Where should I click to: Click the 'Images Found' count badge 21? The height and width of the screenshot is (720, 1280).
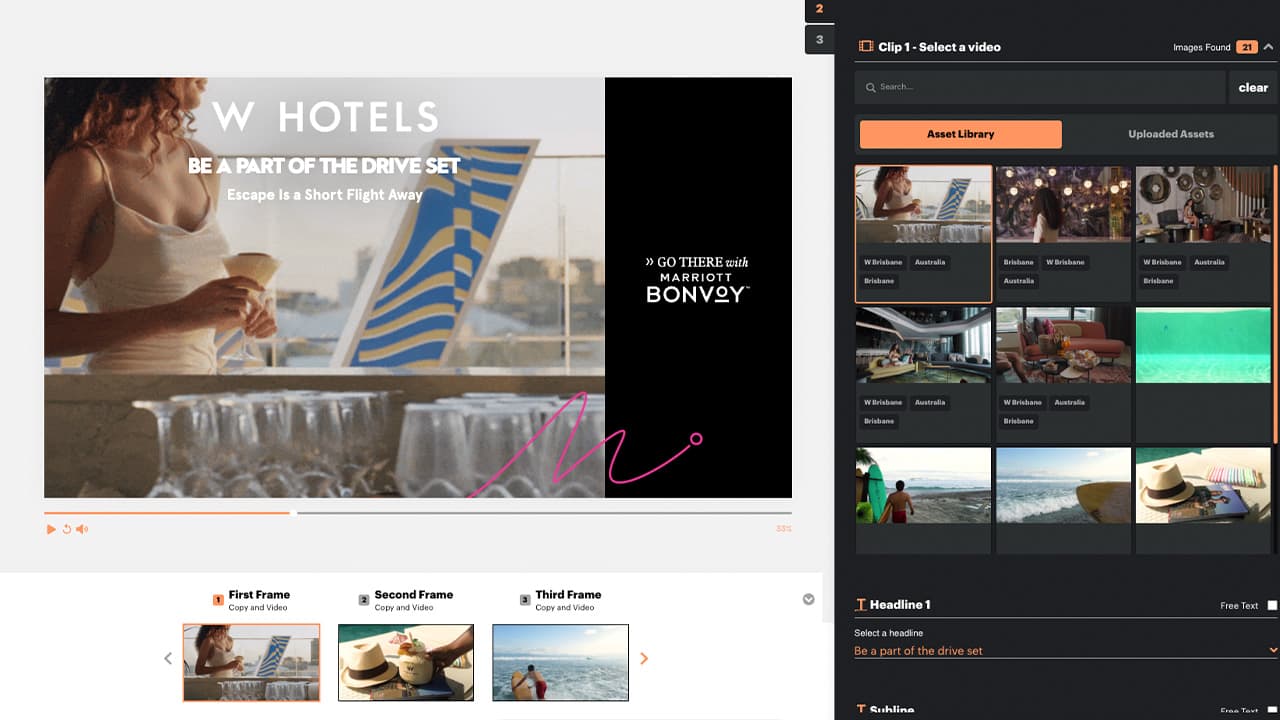[x=1246, y=47]
